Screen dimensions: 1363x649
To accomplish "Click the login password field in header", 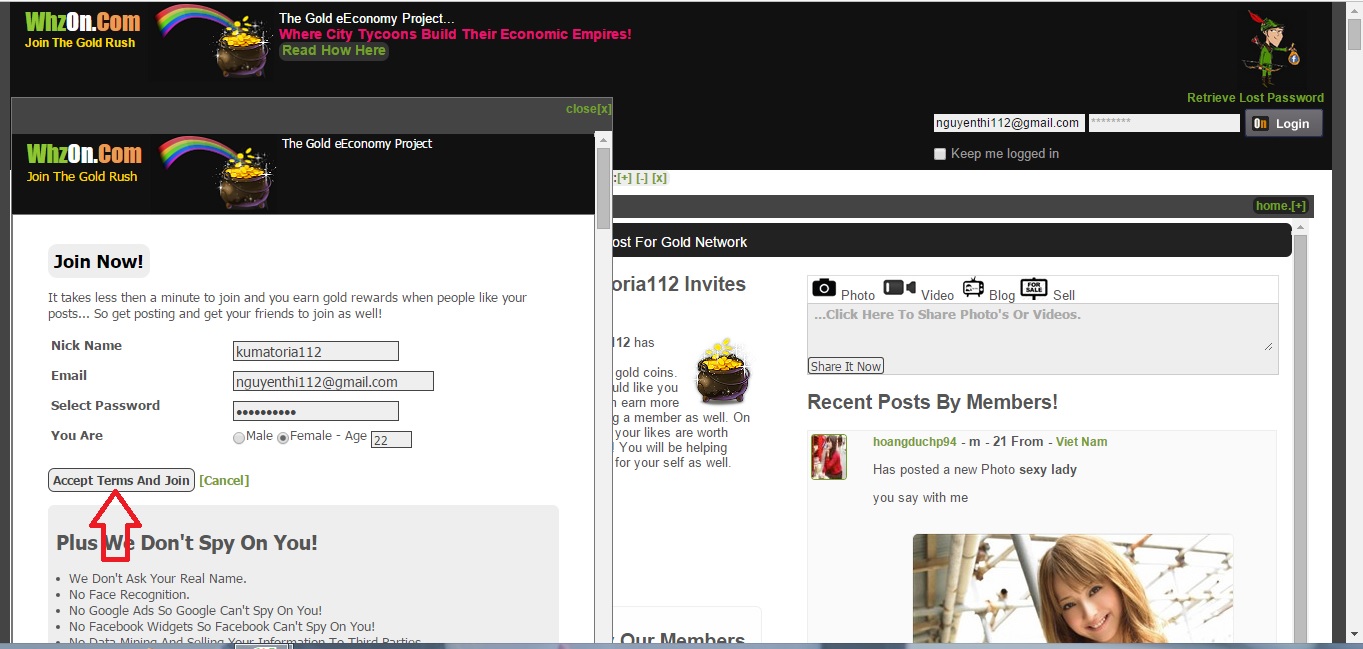I will click(1164, 123).
